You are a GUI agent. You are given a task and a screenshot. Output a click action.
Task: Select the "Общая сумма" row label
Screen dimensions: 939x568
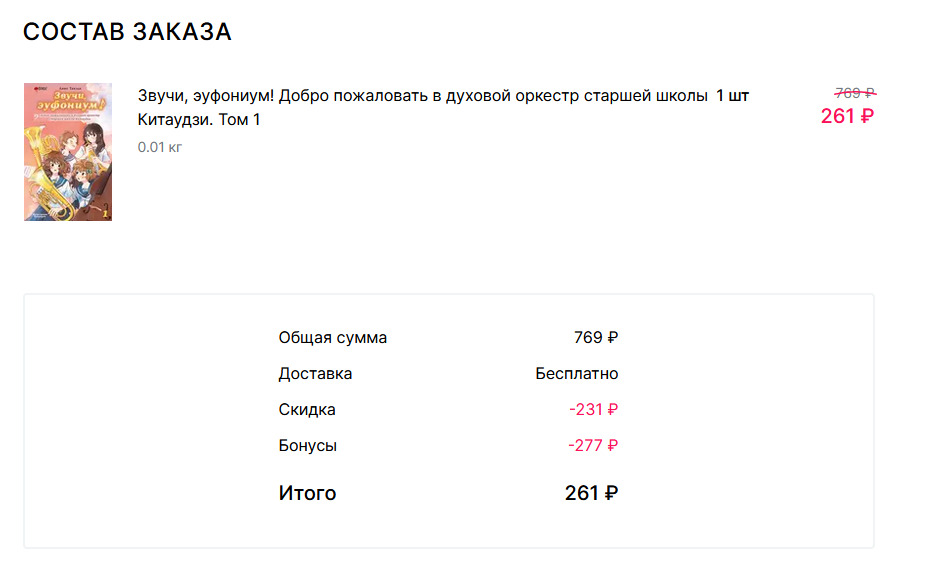(x=332, y=338)
